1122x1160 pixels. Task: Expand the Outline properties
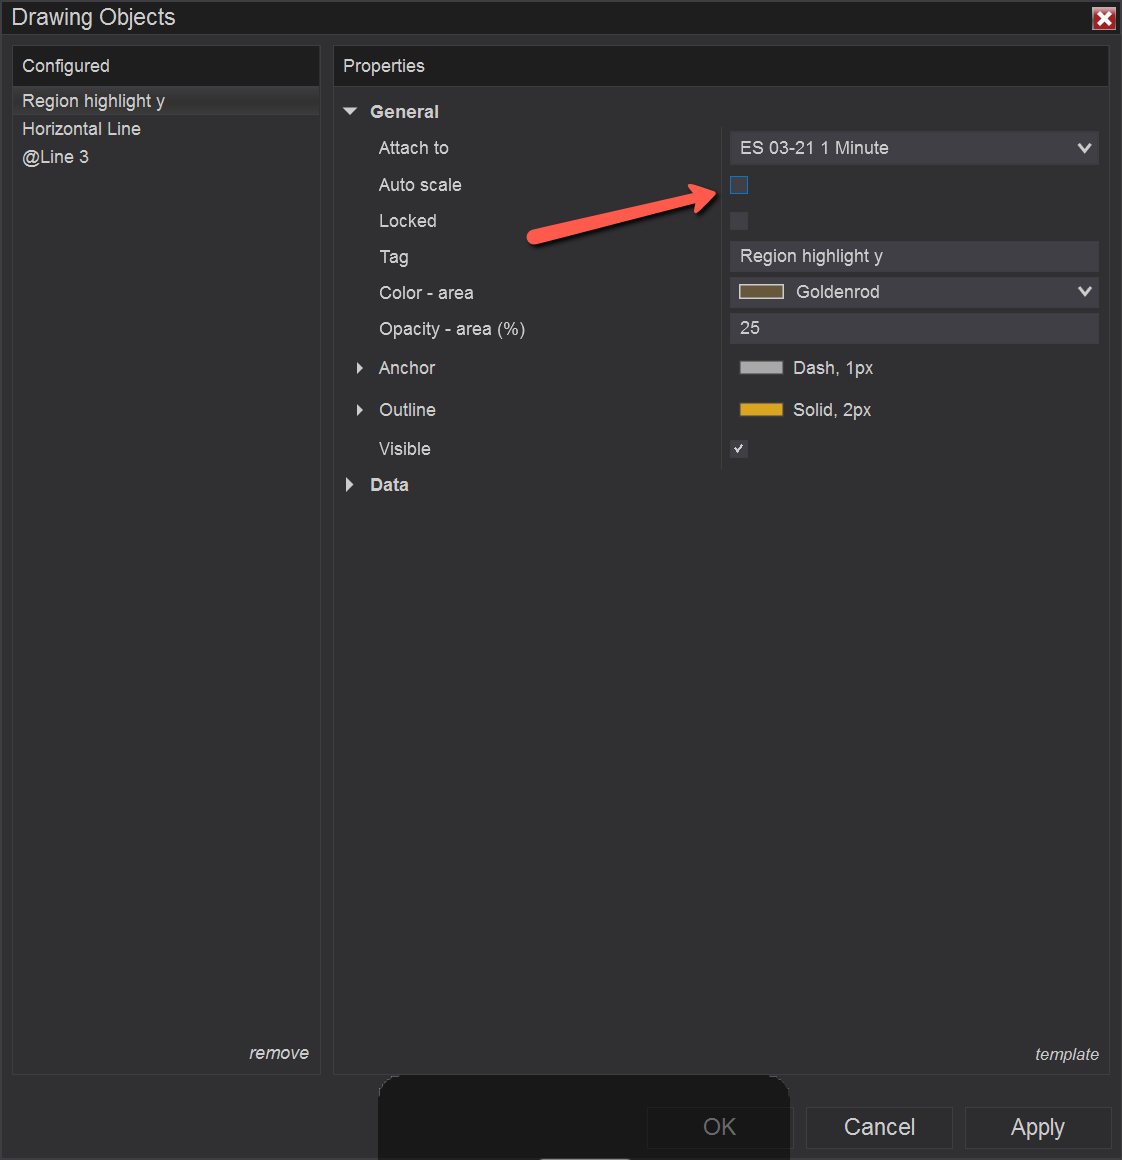click(x=360, y=410)
